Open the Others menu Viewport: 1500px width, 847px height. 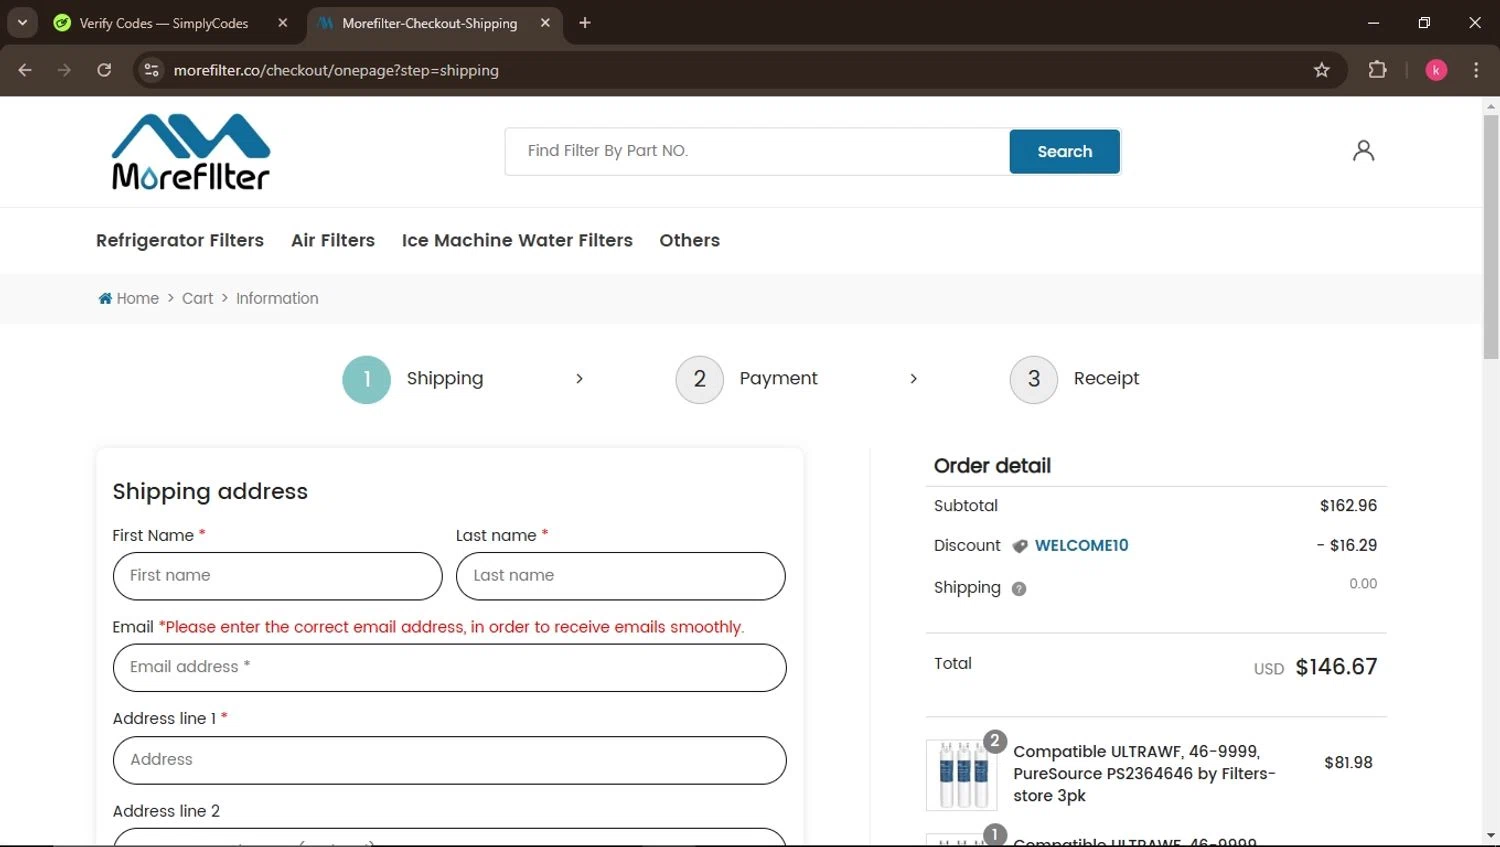click(690, 240)
